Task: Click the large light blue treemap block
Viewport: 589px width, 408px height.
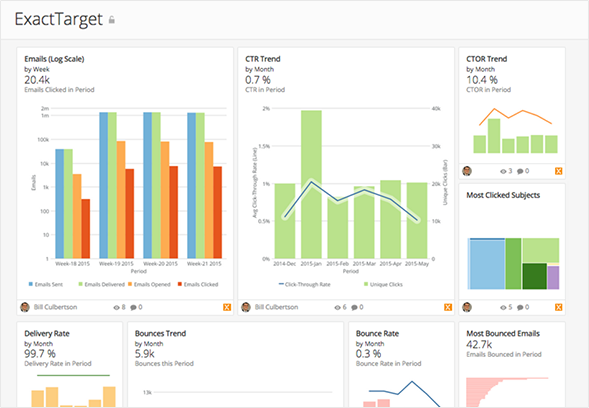Action: [x=487, y=265]
